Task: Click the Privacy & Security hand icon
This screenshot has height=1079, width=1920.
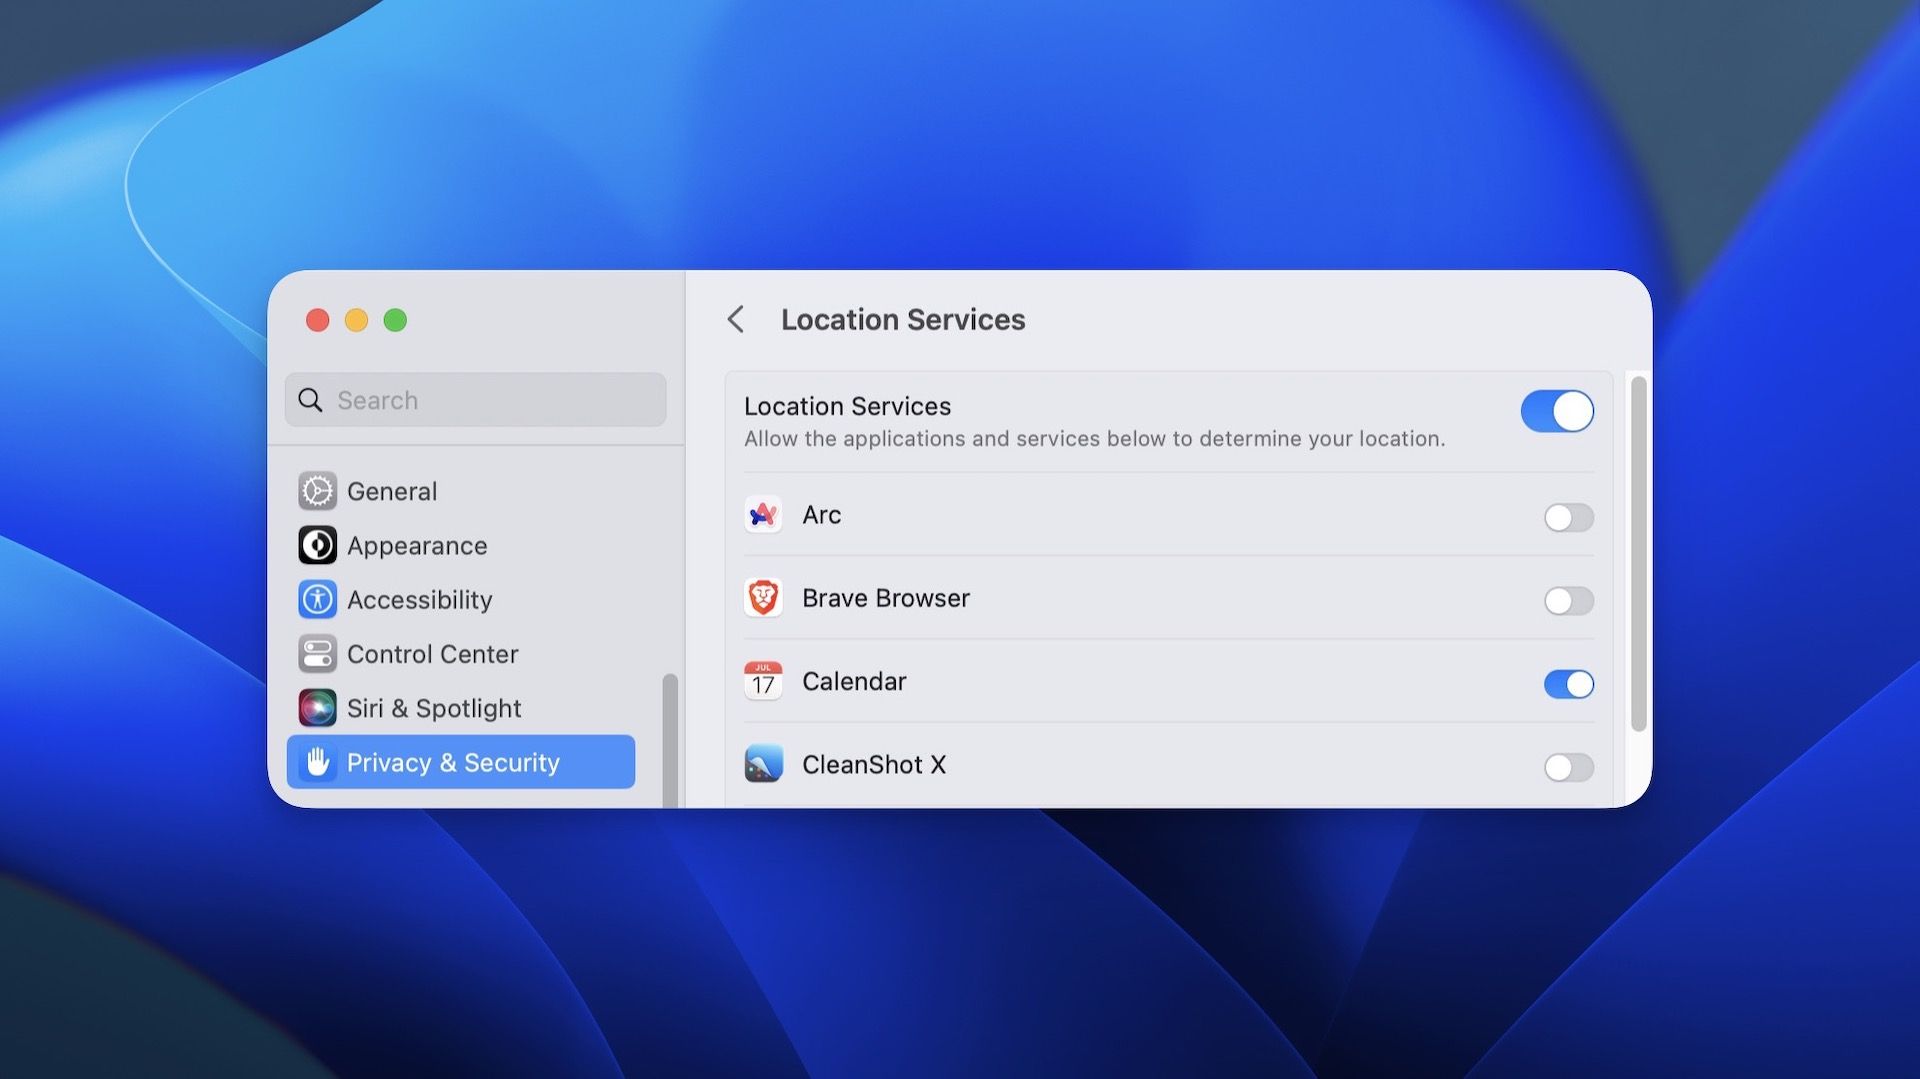Action: [317, 762]
